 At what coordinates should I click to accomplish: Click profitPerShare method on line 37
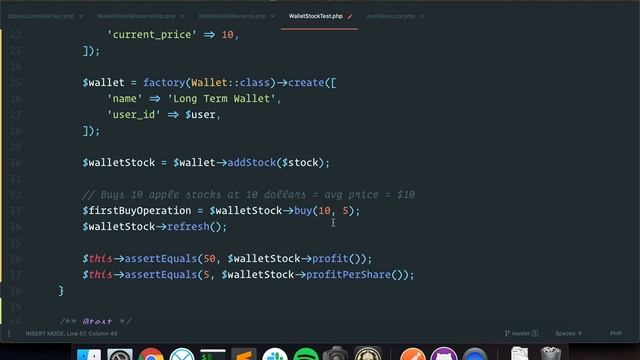coord(348,275)
